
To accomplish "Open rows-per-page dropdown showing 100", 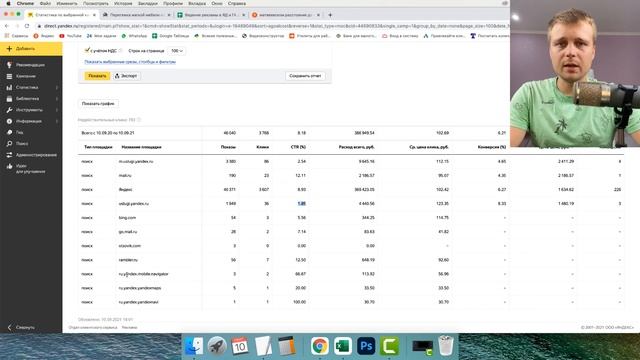I will point(177,51).
